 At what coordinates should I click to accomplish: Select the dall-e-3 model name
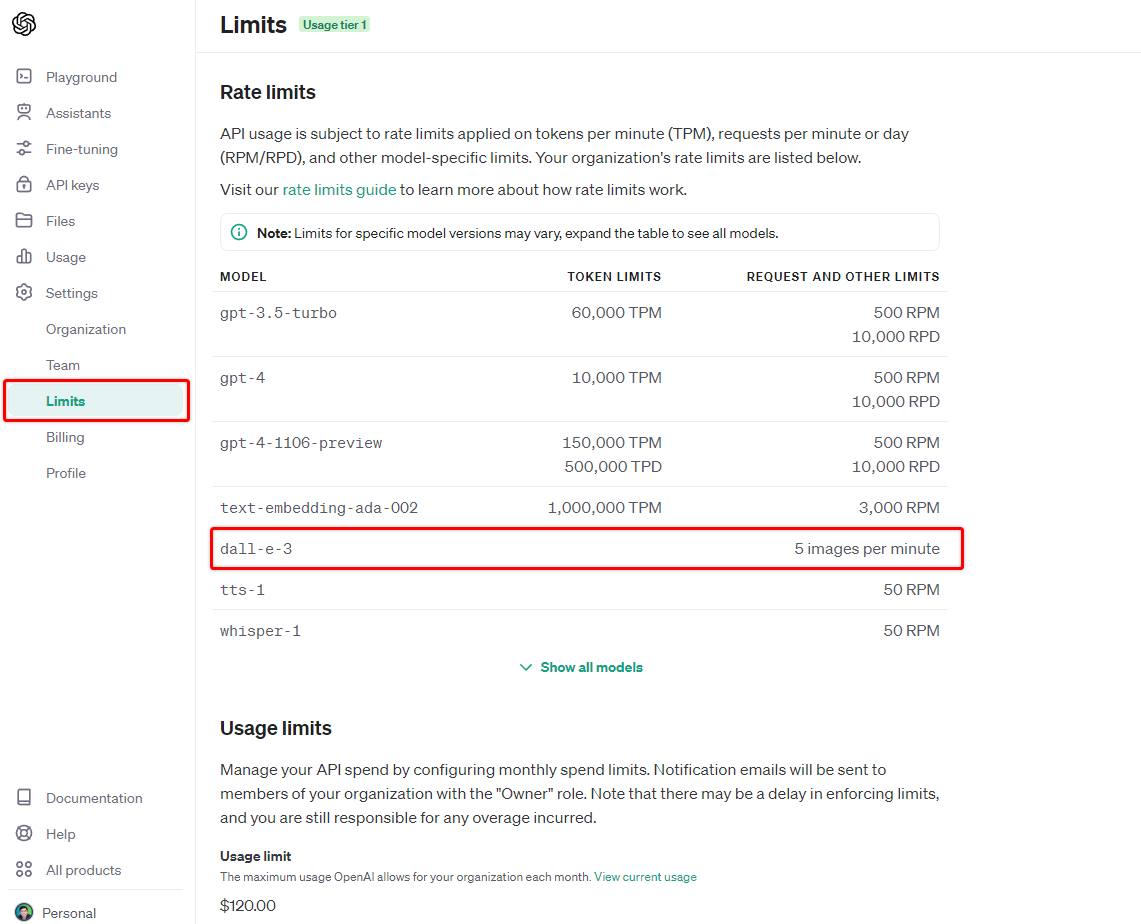(x=255, y=549)
